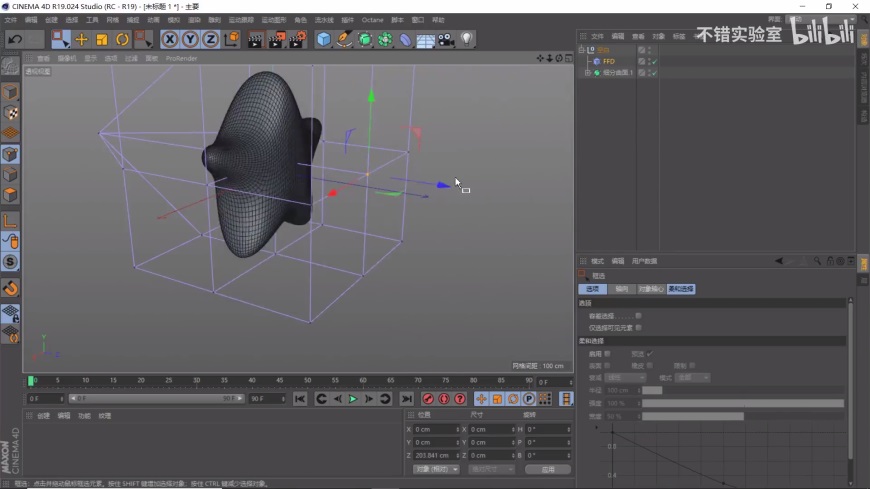Open the Deformer objects icon

(x=406, y=39)
